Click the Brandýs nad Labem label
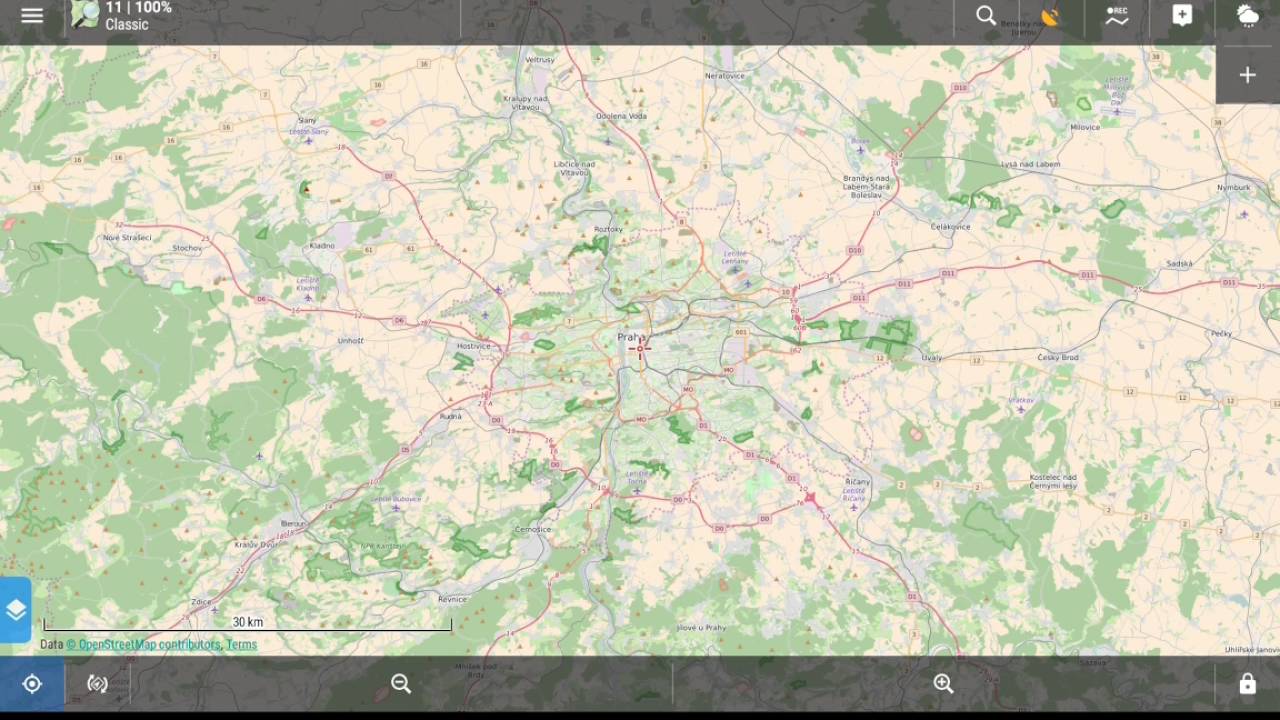Image resolution: width=1280 pixels, height=720 pixels. click(x=866, y=186)
